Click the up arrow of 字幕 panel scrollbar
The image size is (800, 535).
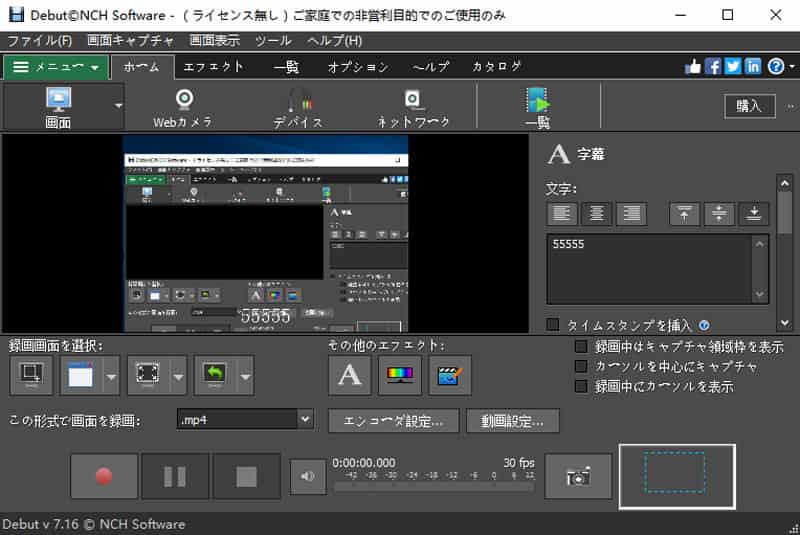click(785, 183)
